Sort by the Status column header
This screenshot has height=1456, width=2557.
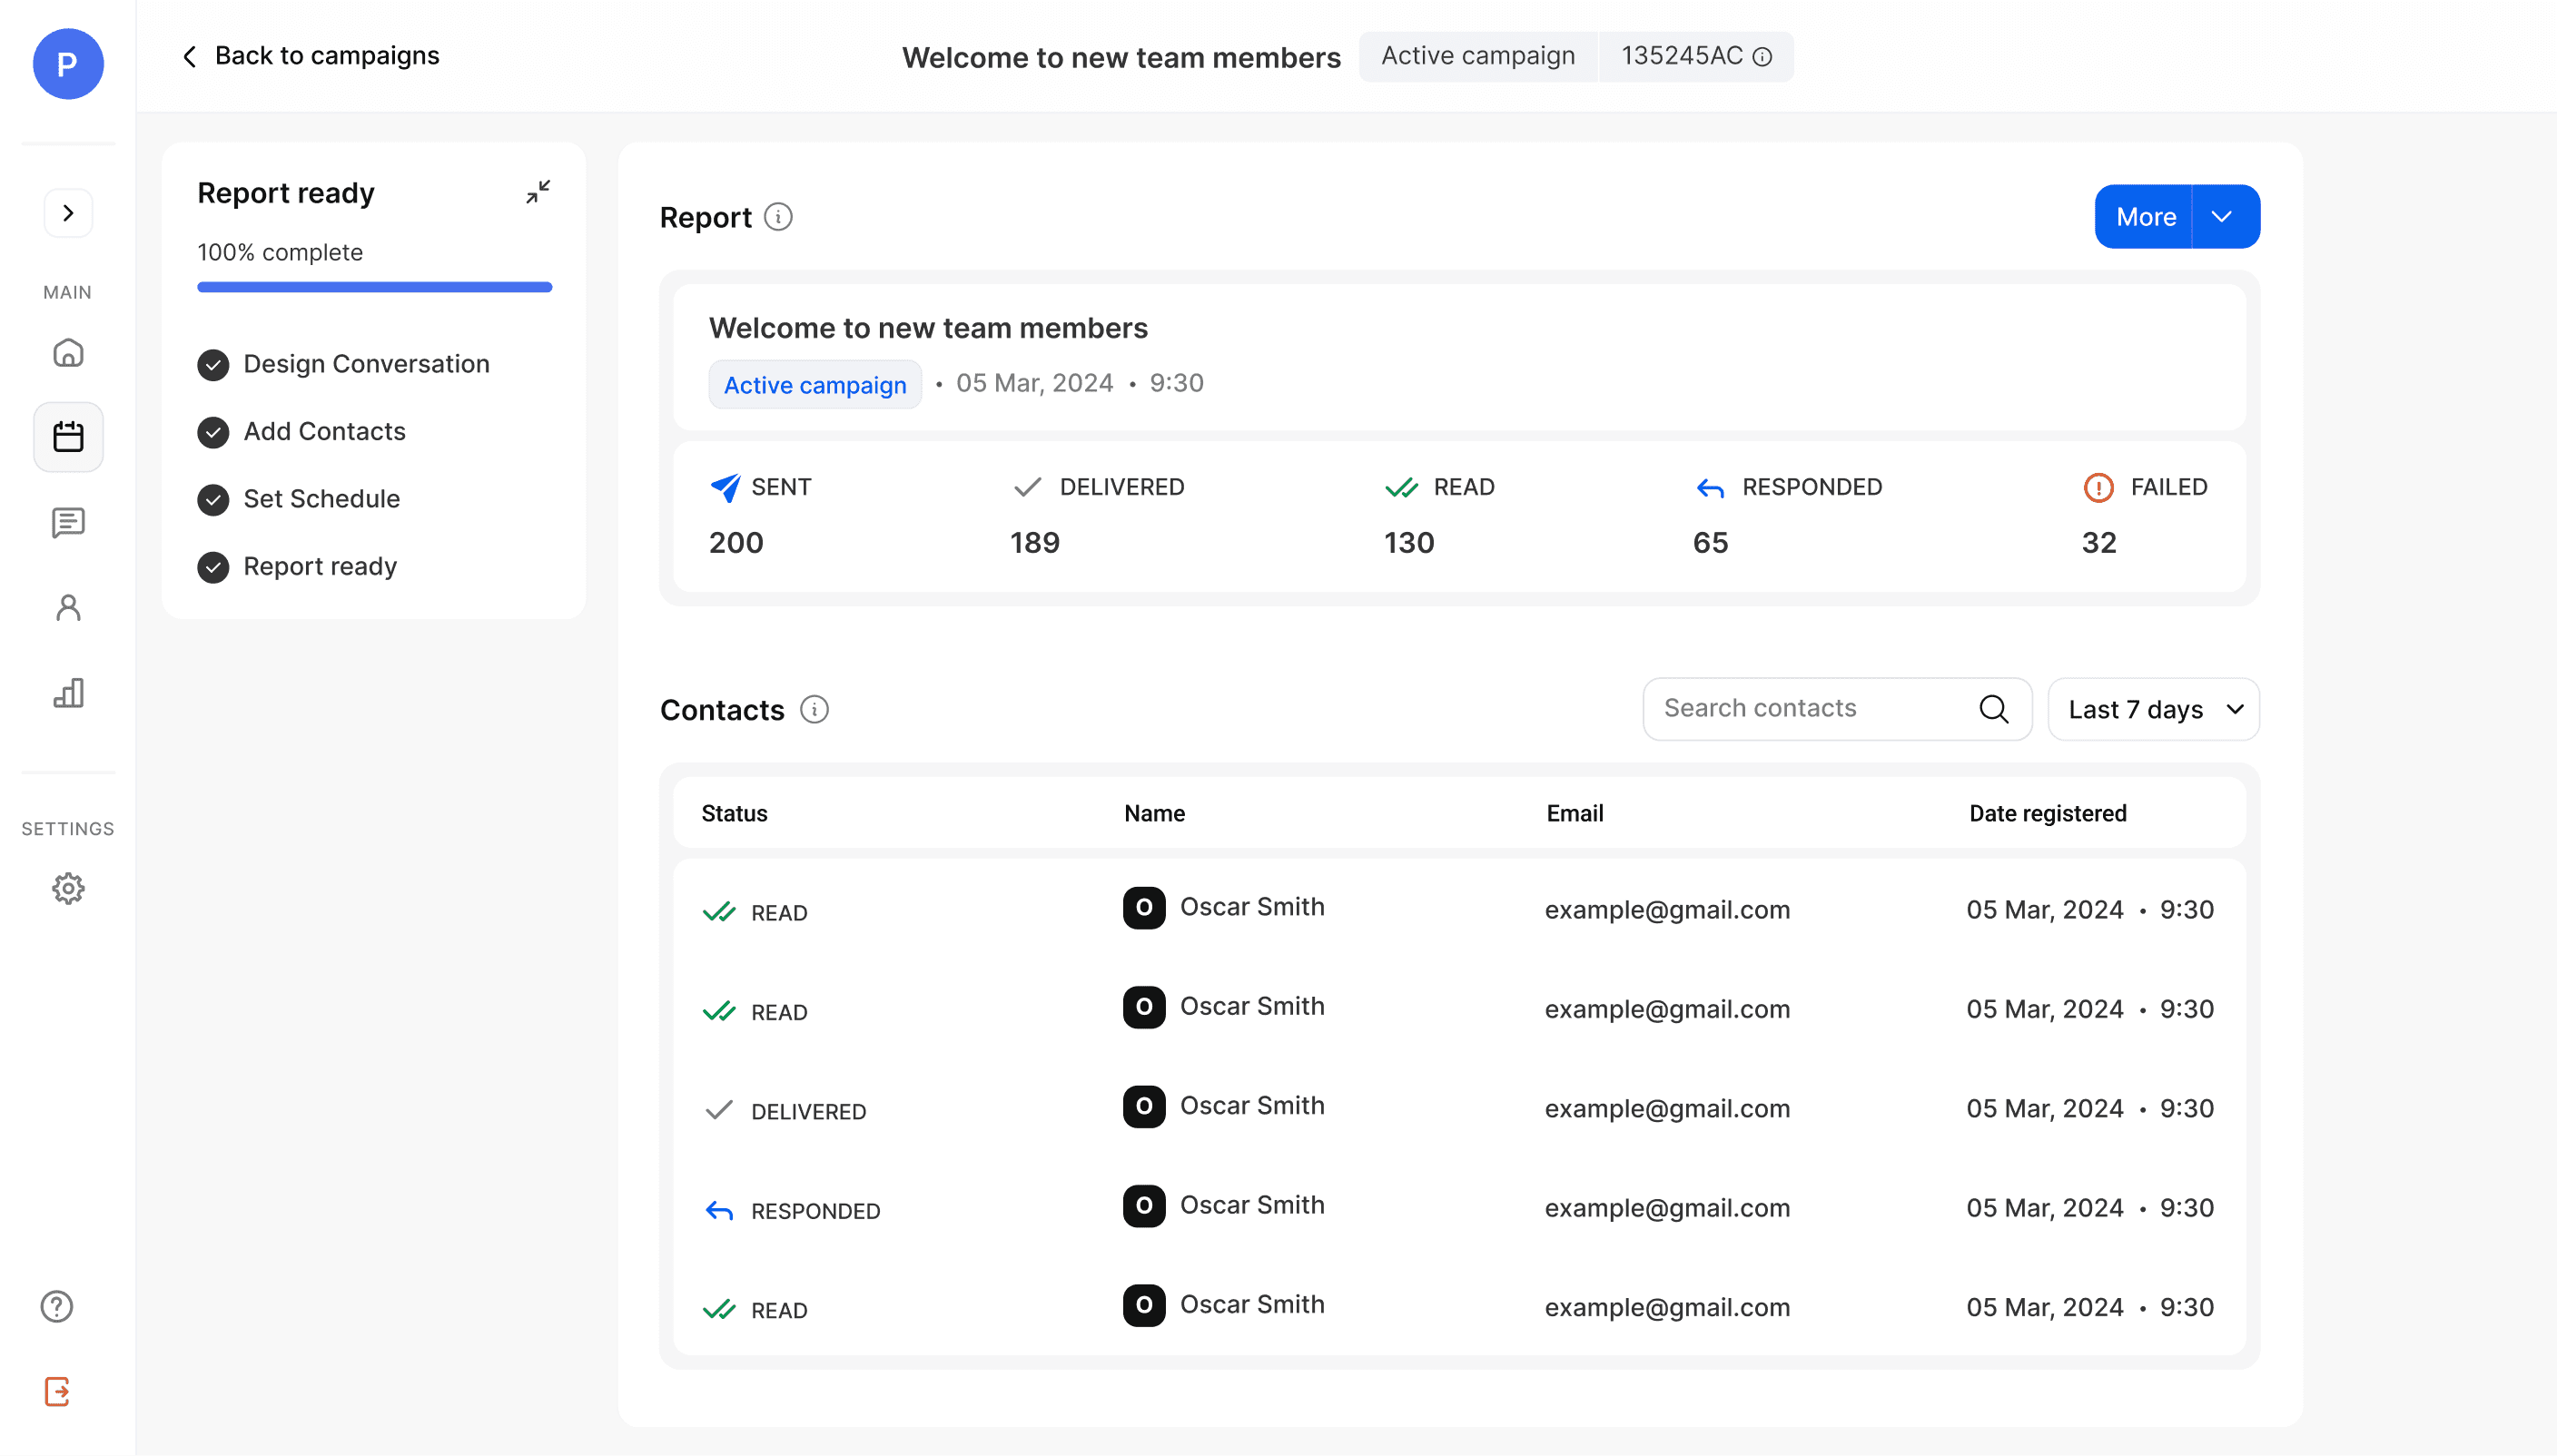[734, 813]
